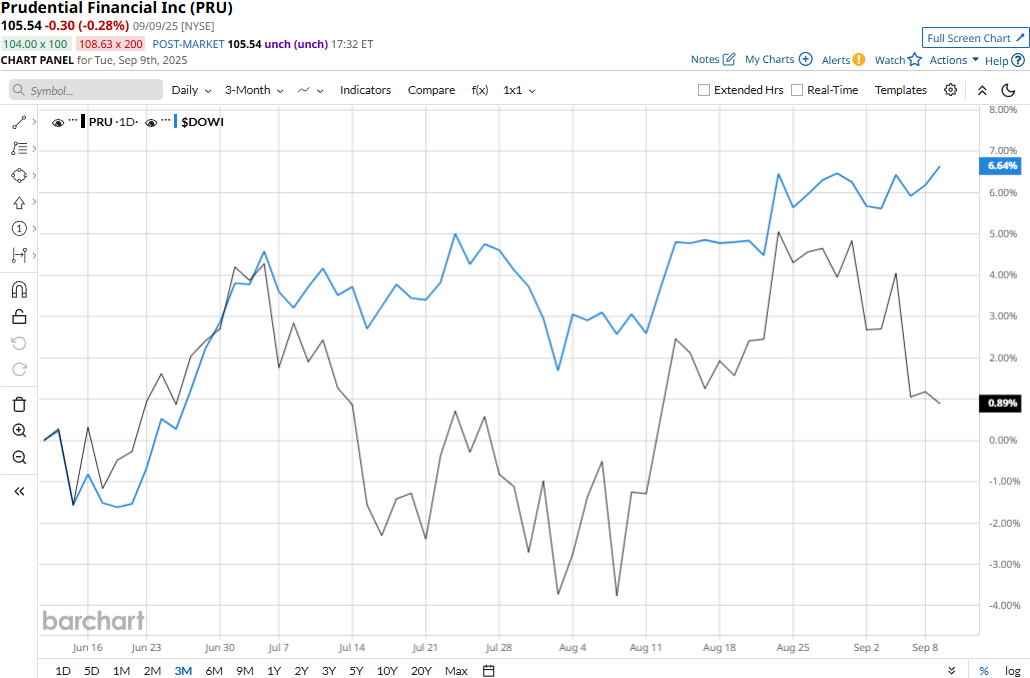1030x678 pixels.
Task: Switch to dark mode with moon icon
Action: [x=1008, y=90]
